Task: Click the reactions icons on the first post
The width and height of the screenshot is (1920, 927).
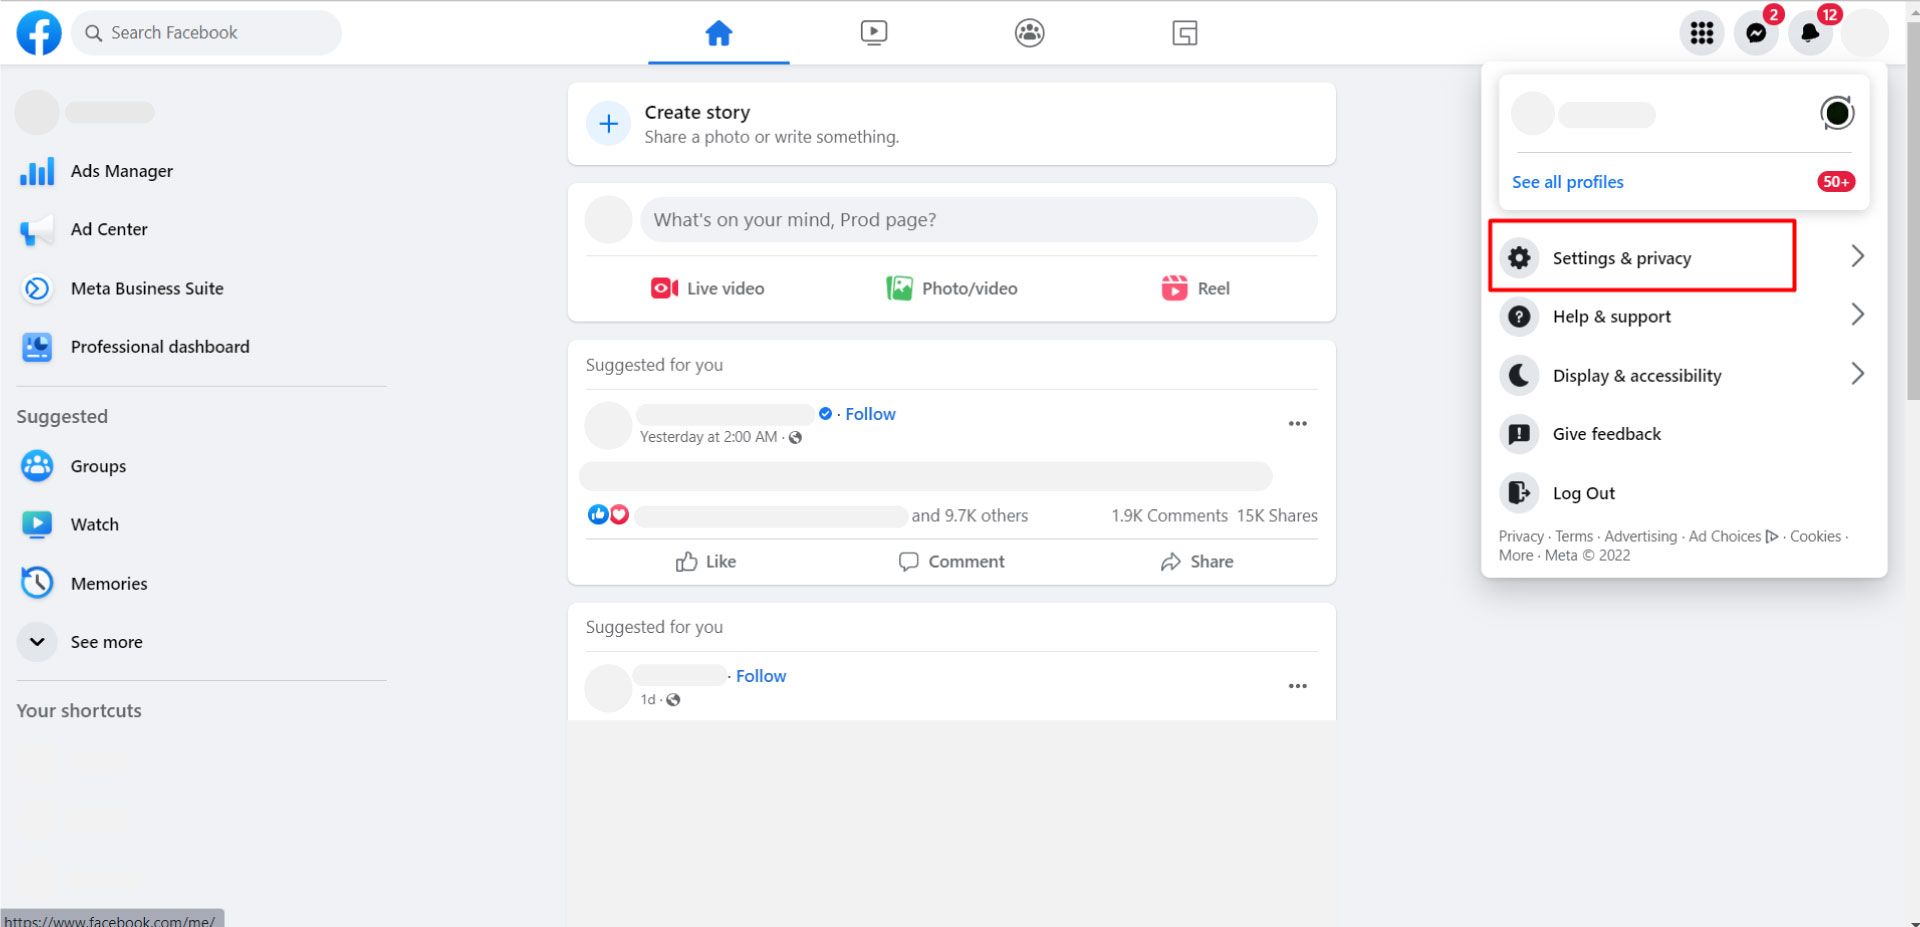Action: (608, 515)
